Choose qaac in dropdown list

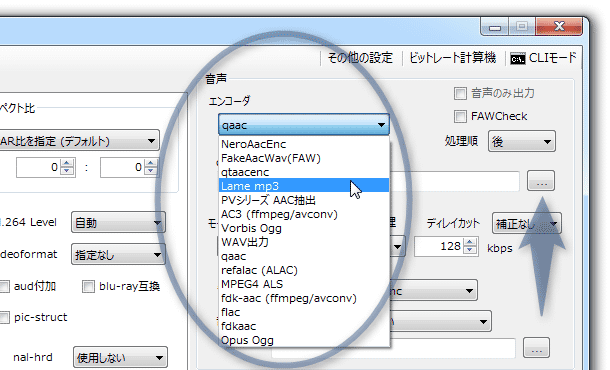tap(304, 256)
